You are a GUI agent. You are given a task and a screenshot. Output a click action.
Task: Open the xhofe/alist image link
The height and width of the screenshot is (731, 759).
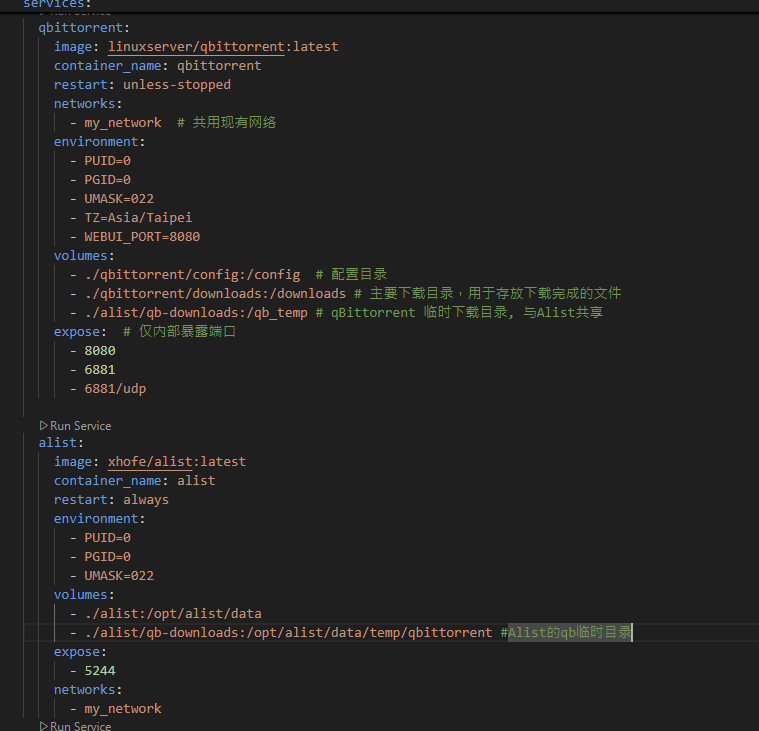pos(150,461)
